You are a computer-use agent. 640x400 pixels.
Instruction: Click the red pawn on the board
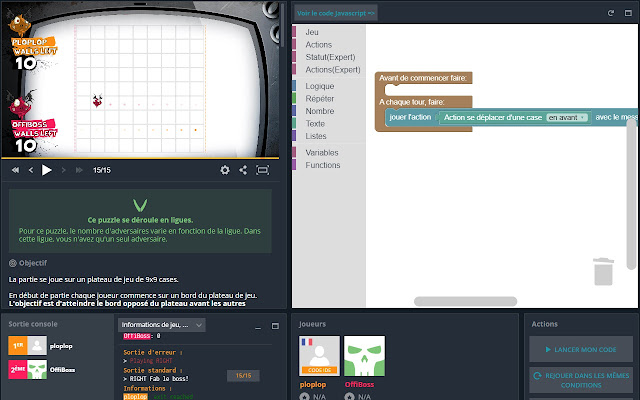click(x=97, y=100)
